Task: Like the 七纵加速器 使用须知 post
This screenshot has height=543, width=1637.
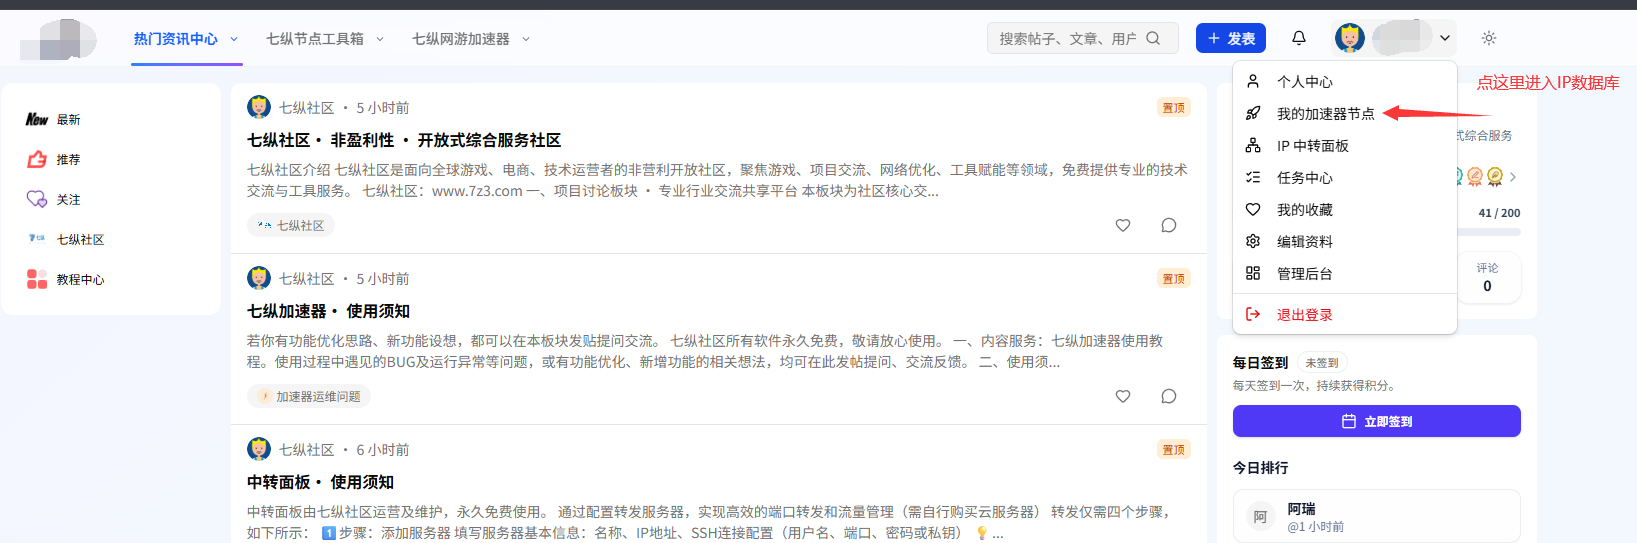Action: (x=1123, y=396)
